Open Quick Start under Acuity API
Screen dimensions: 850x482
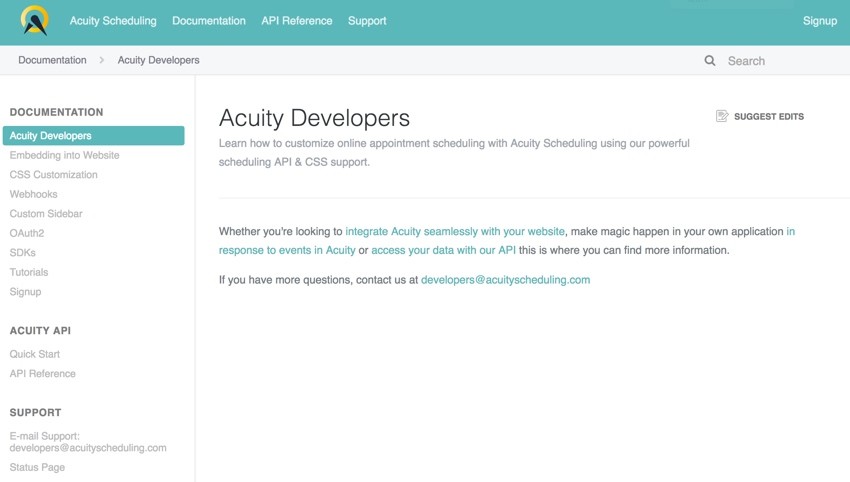click(x=34, y=354)
